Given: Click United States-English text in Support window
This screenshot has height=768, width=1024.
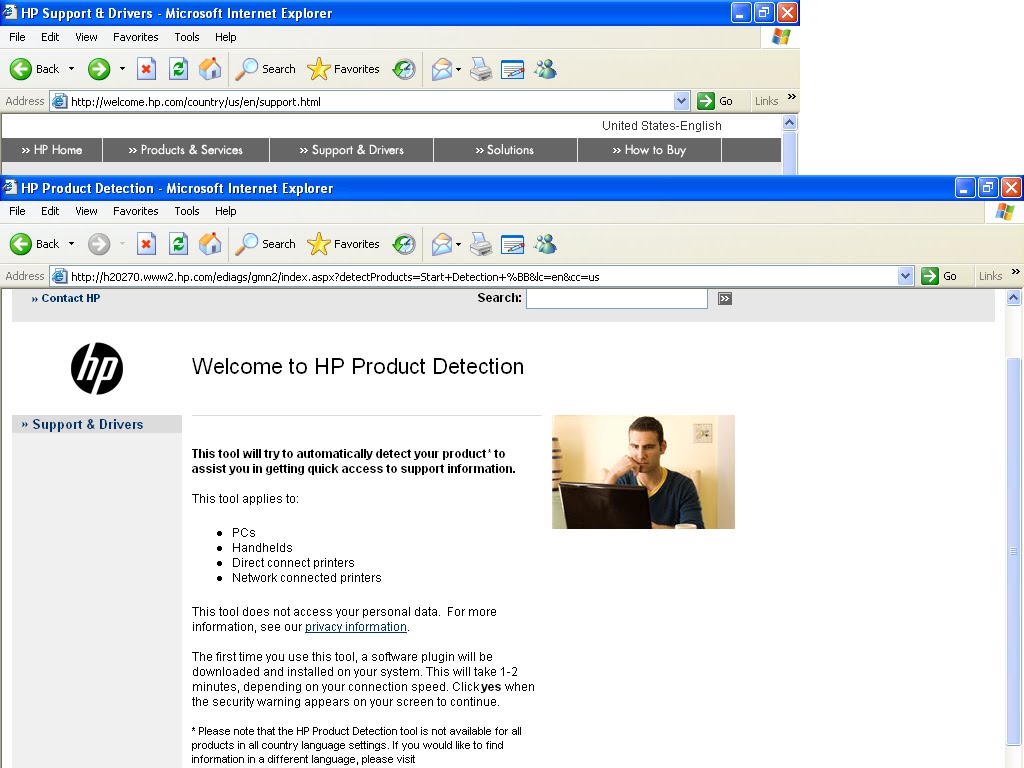Looking at the screenshot, I should (x=662, y=125).
